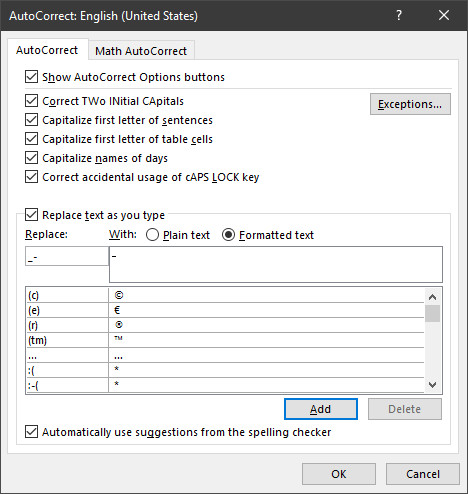Click the list scroll down arrow
The image size is (468, 494).
pos(432,385)
